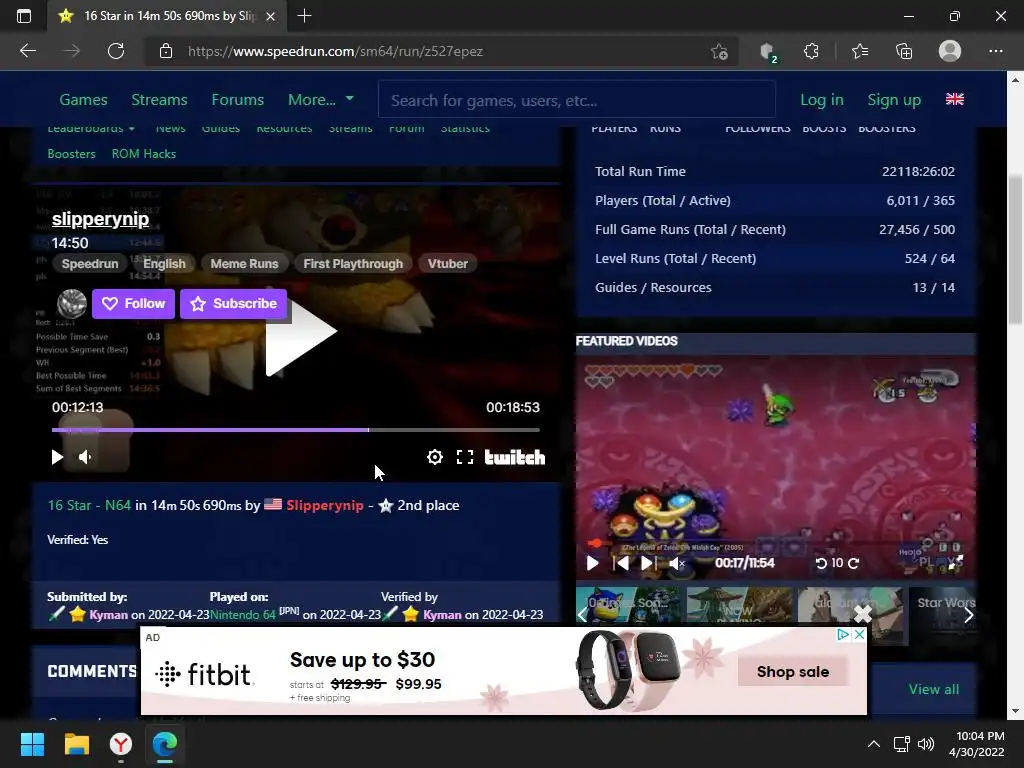Open the AdChoices info icon

coord(843,634)
